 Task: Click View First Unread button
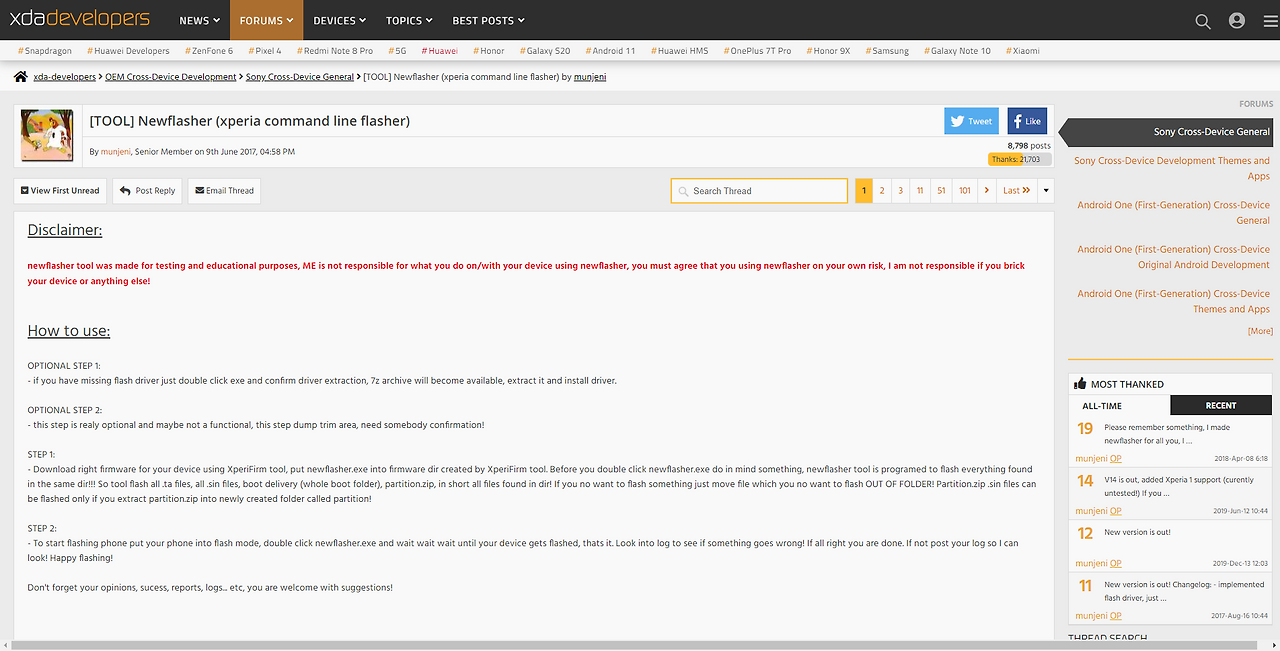58,190
